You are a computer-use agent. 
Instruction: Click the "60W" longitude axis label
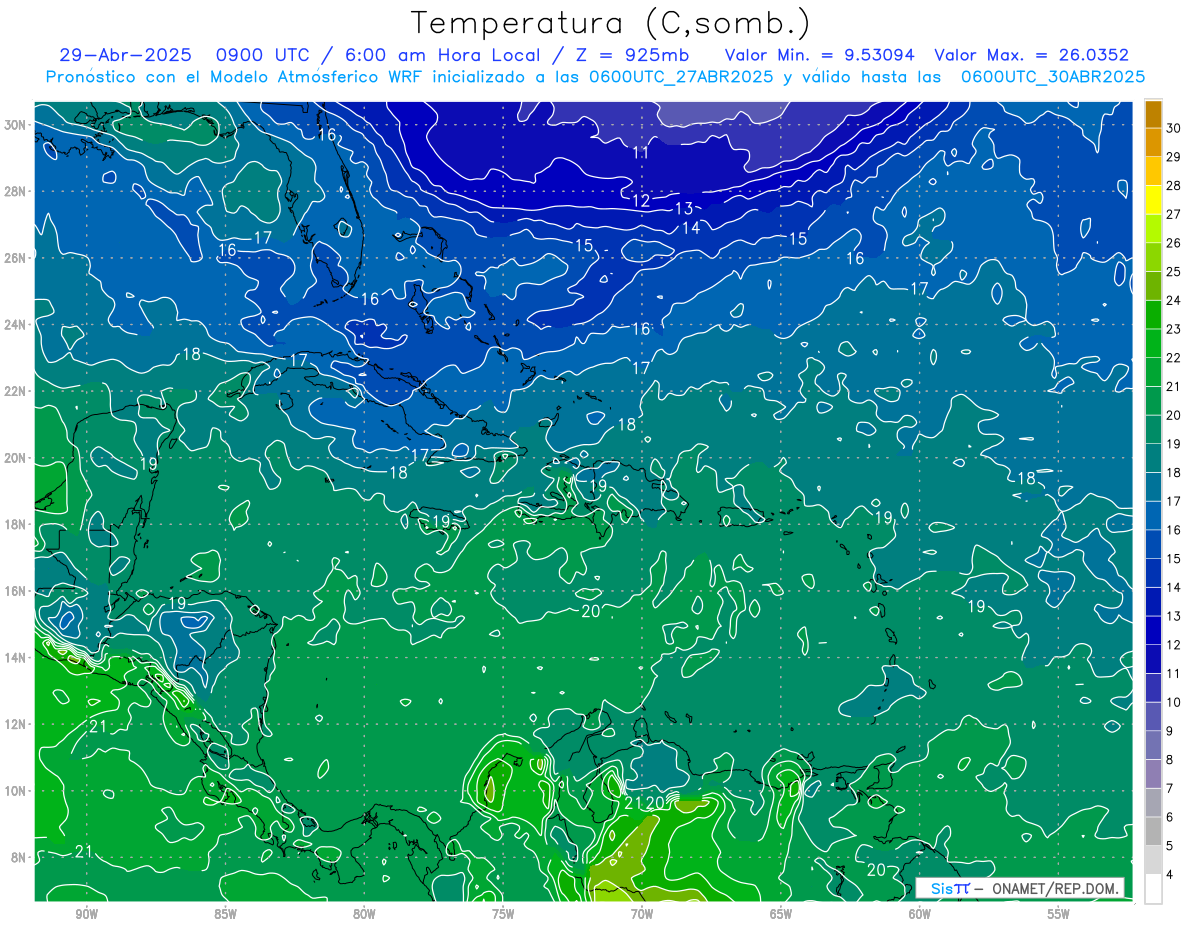[919, 914]
